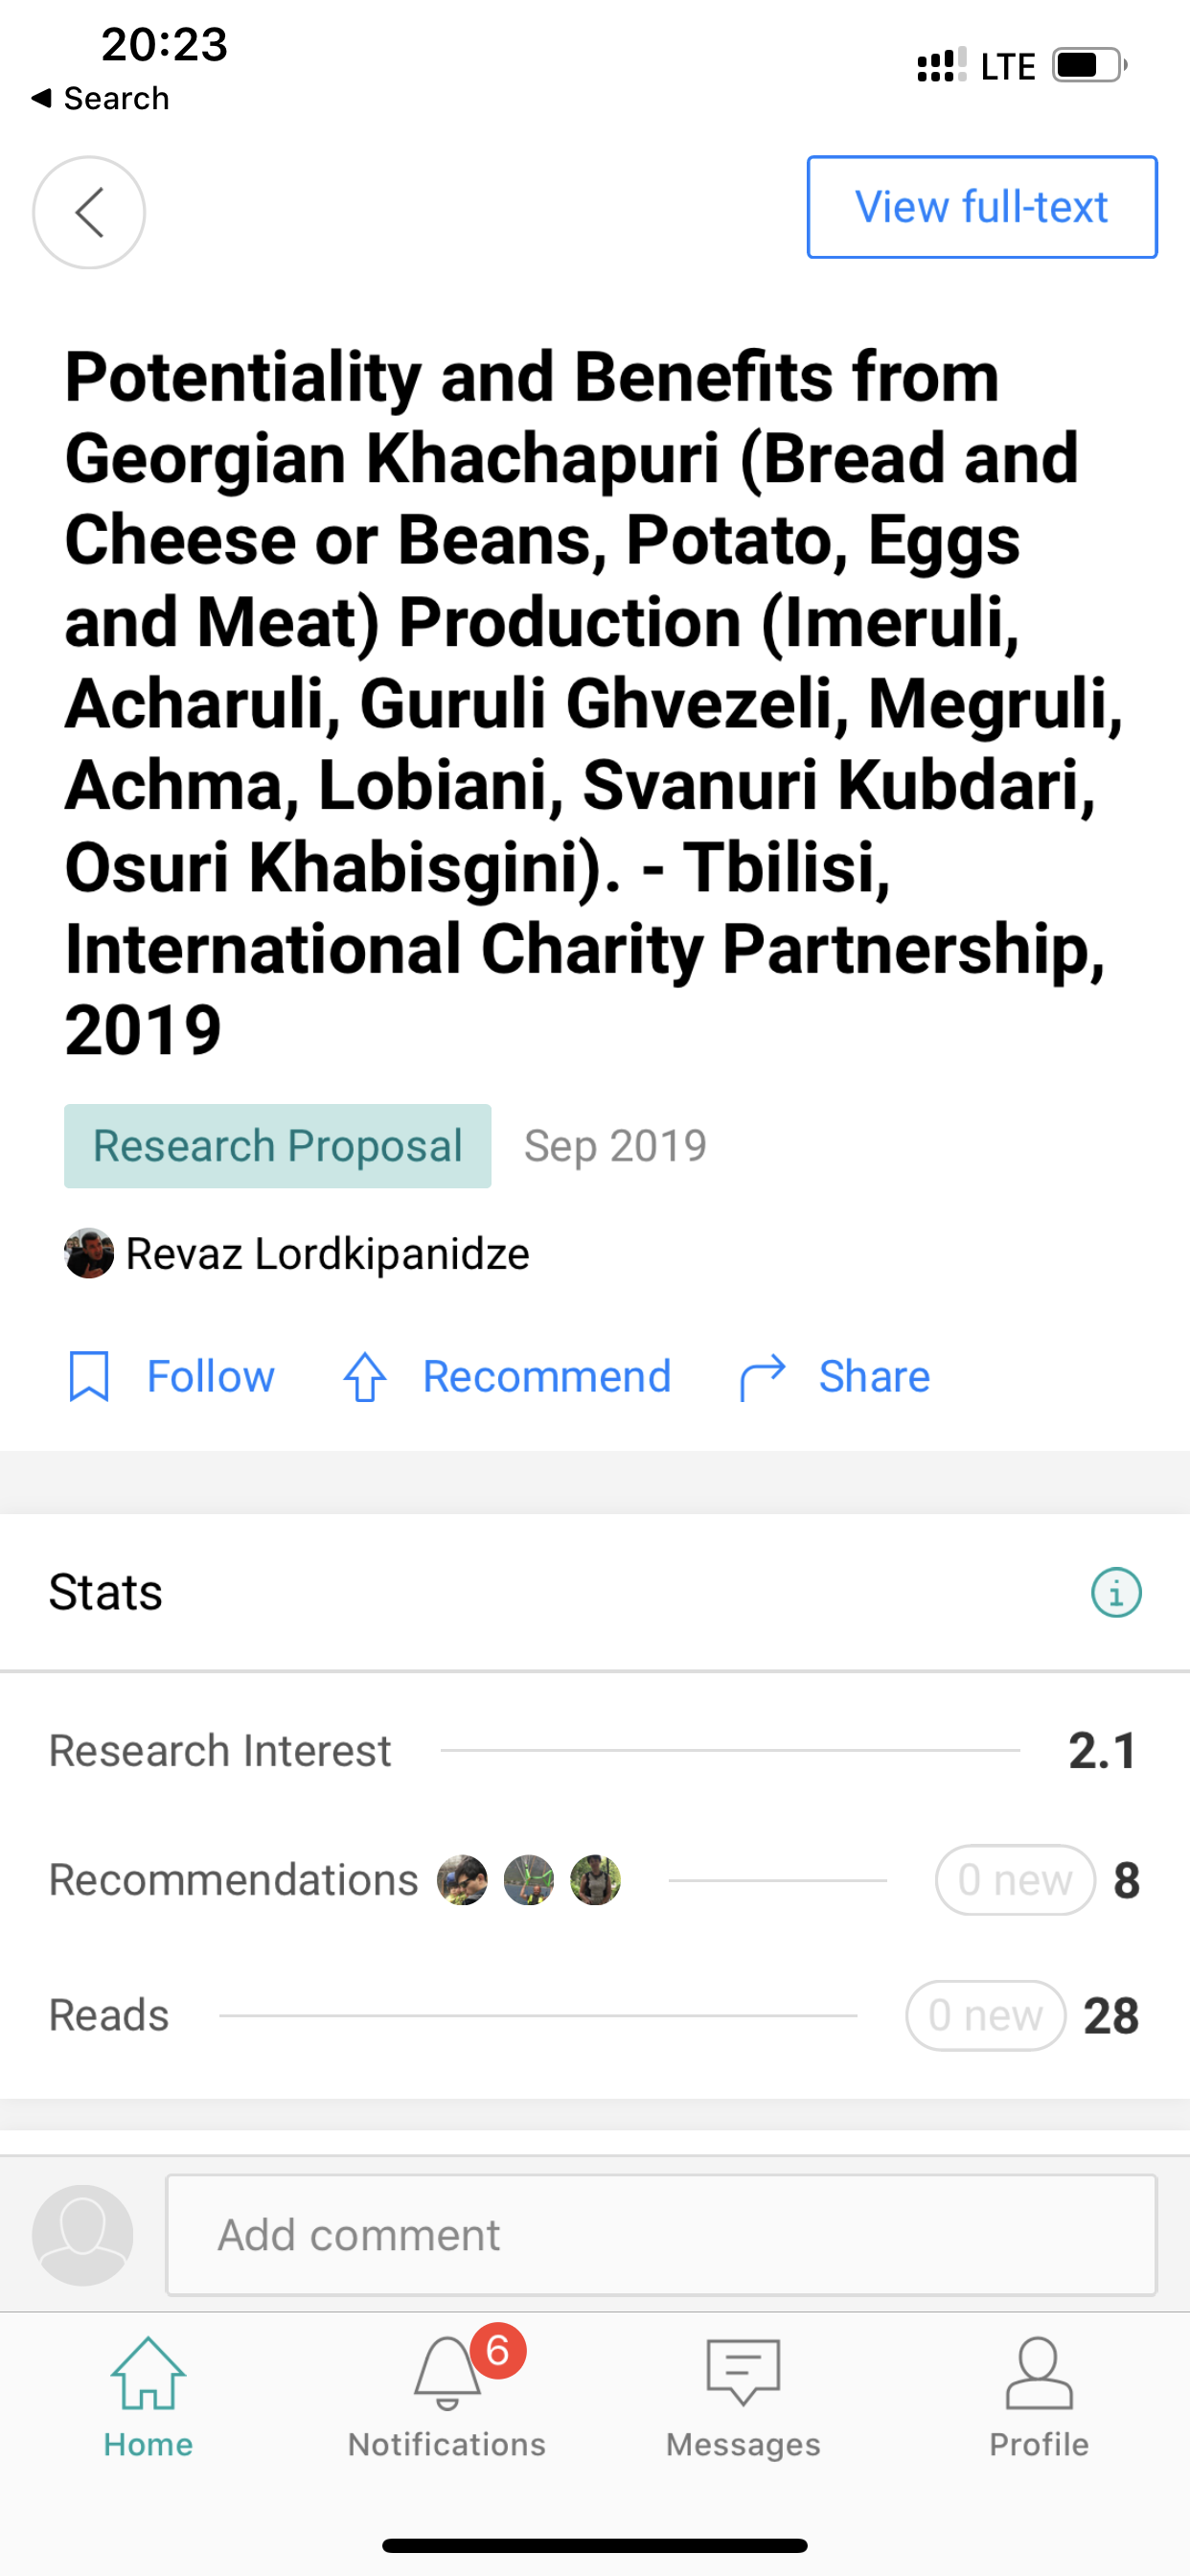Tap the third recommender avatar
The width and height of the screenshot is (1190, 2576).
point(595,1880)
